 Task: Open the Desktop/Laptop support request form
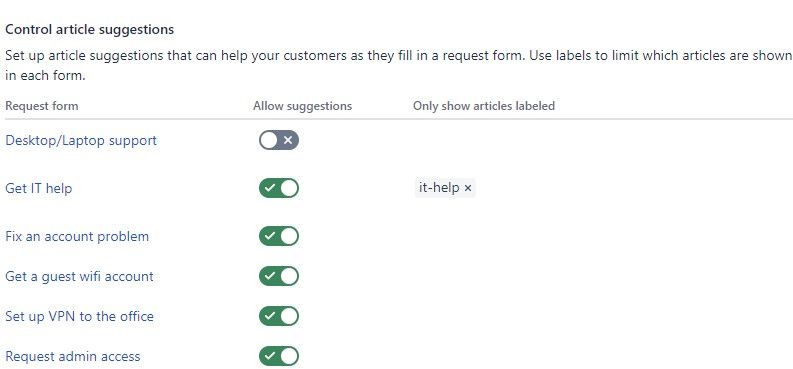(x=81, y=141)
